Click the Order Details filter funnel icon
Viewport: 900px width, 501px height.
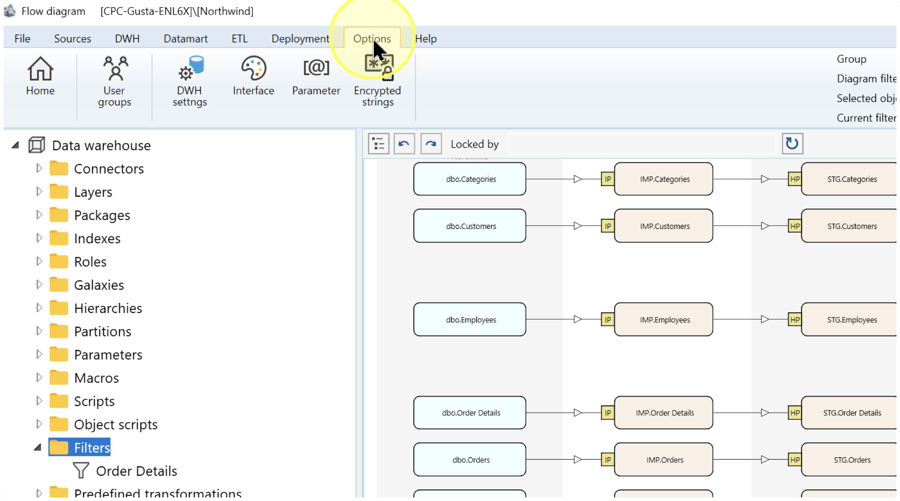(x=81, y=471)
